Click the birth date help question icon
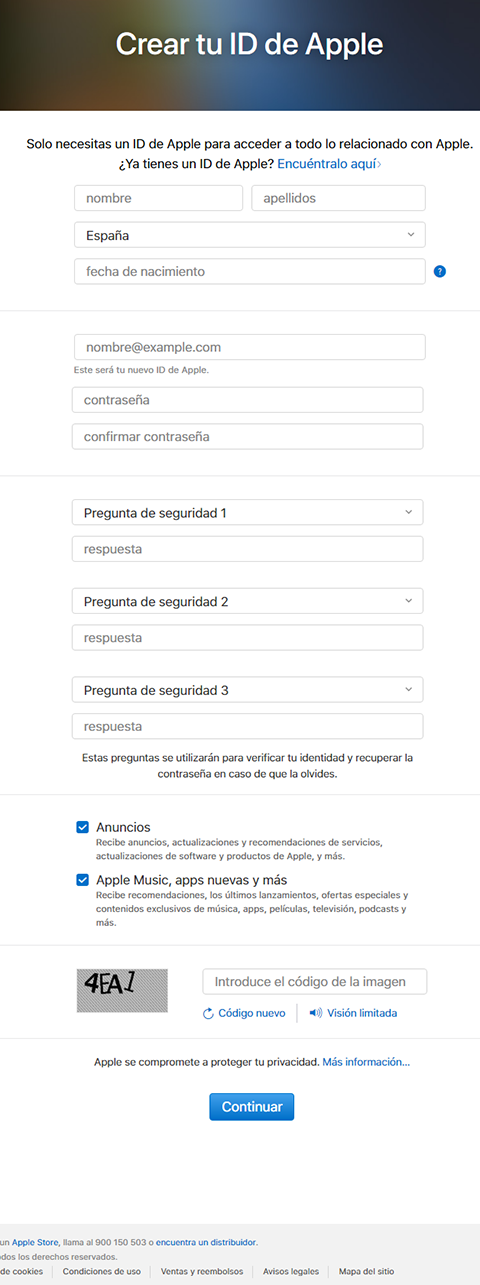Viewport: 480px width, 1285px height. [440, 271]
